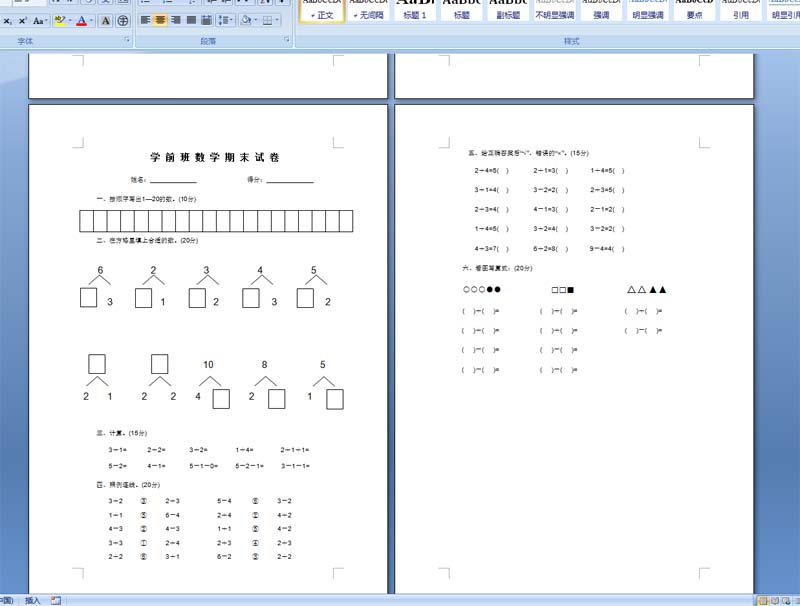Select the 正文 style
The height and width of the screenshot is (606, 800).
click(x=322, y=10)
